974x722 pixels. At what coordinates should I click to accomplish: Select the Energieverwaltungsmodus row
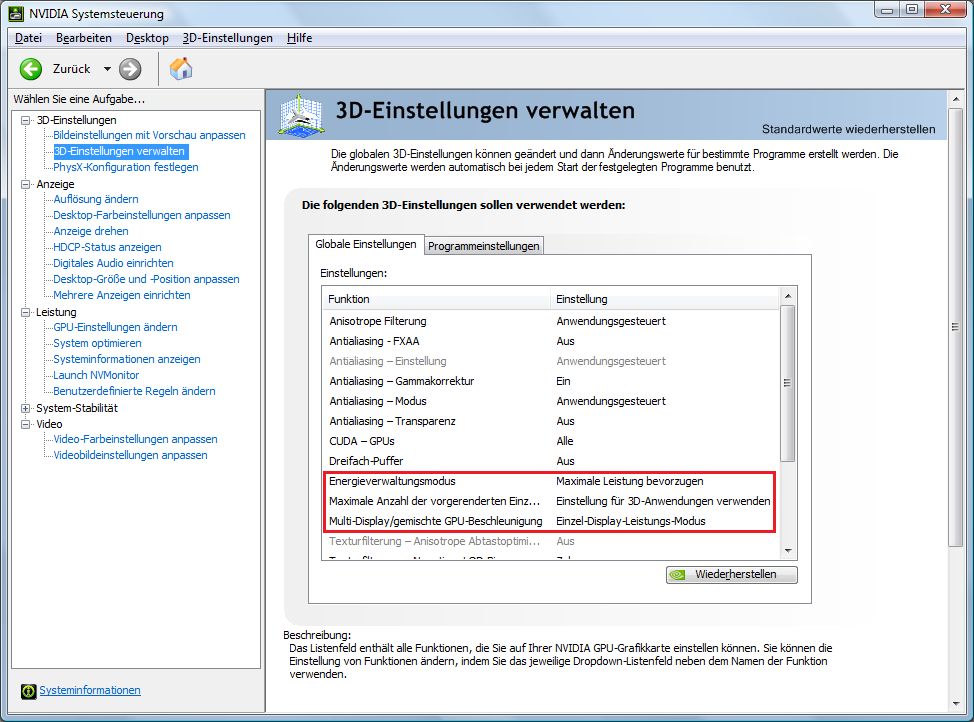point(550,481)
